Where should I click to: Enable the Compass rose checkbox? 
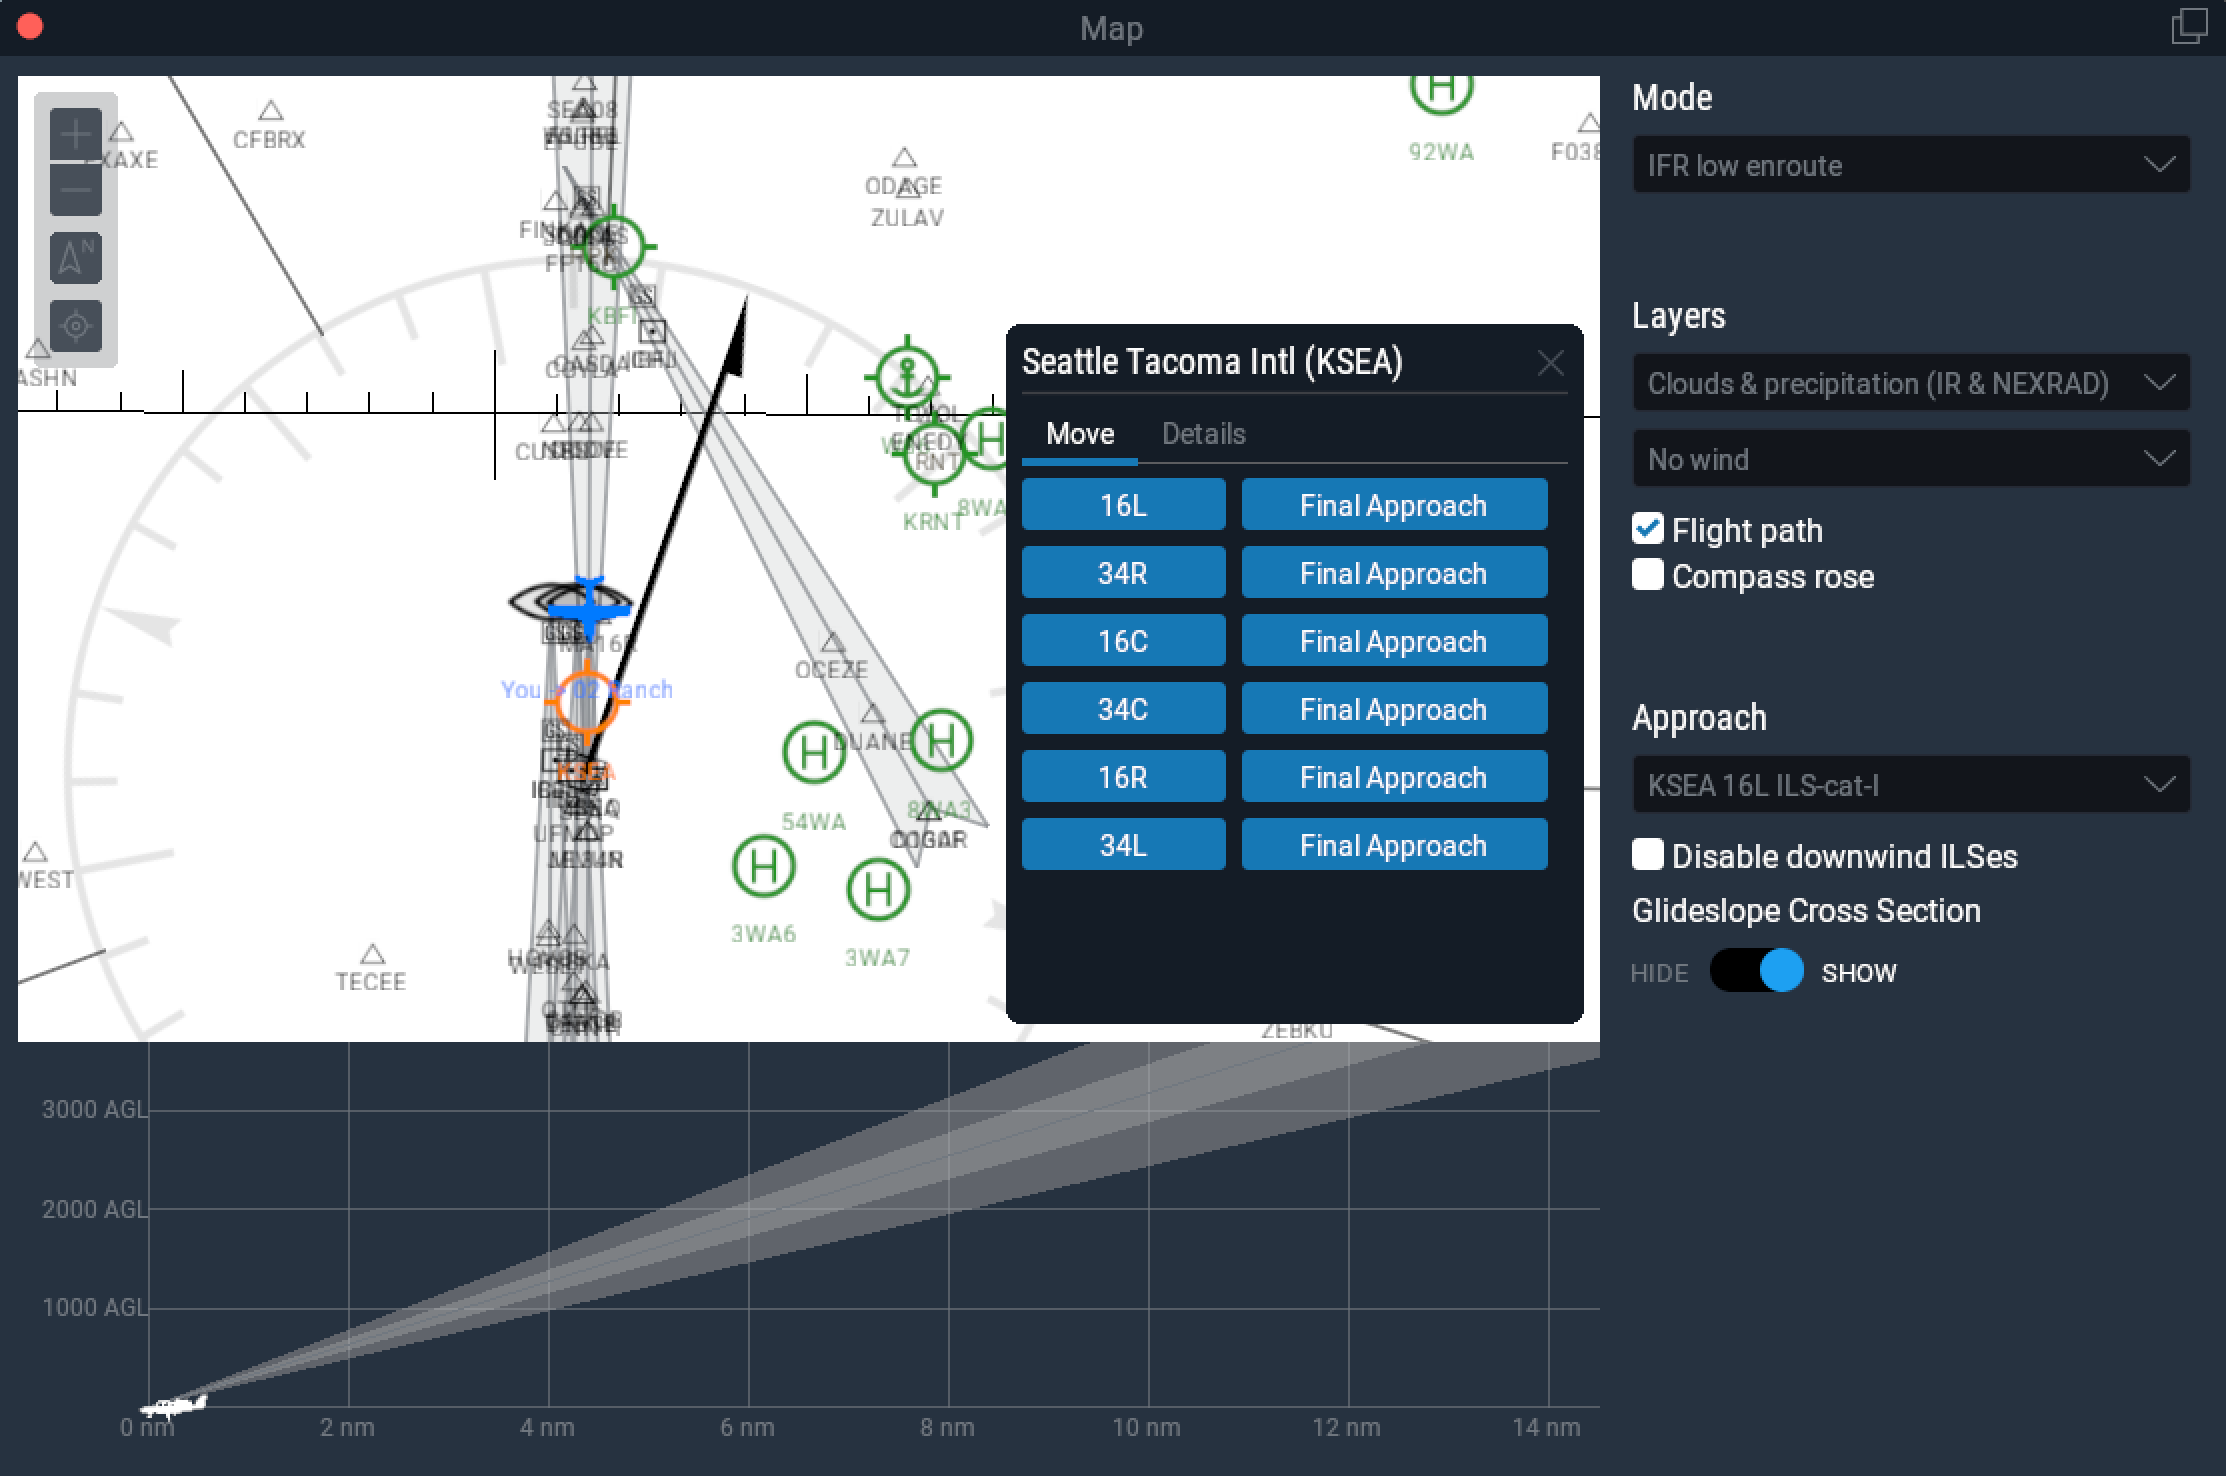1647,575
